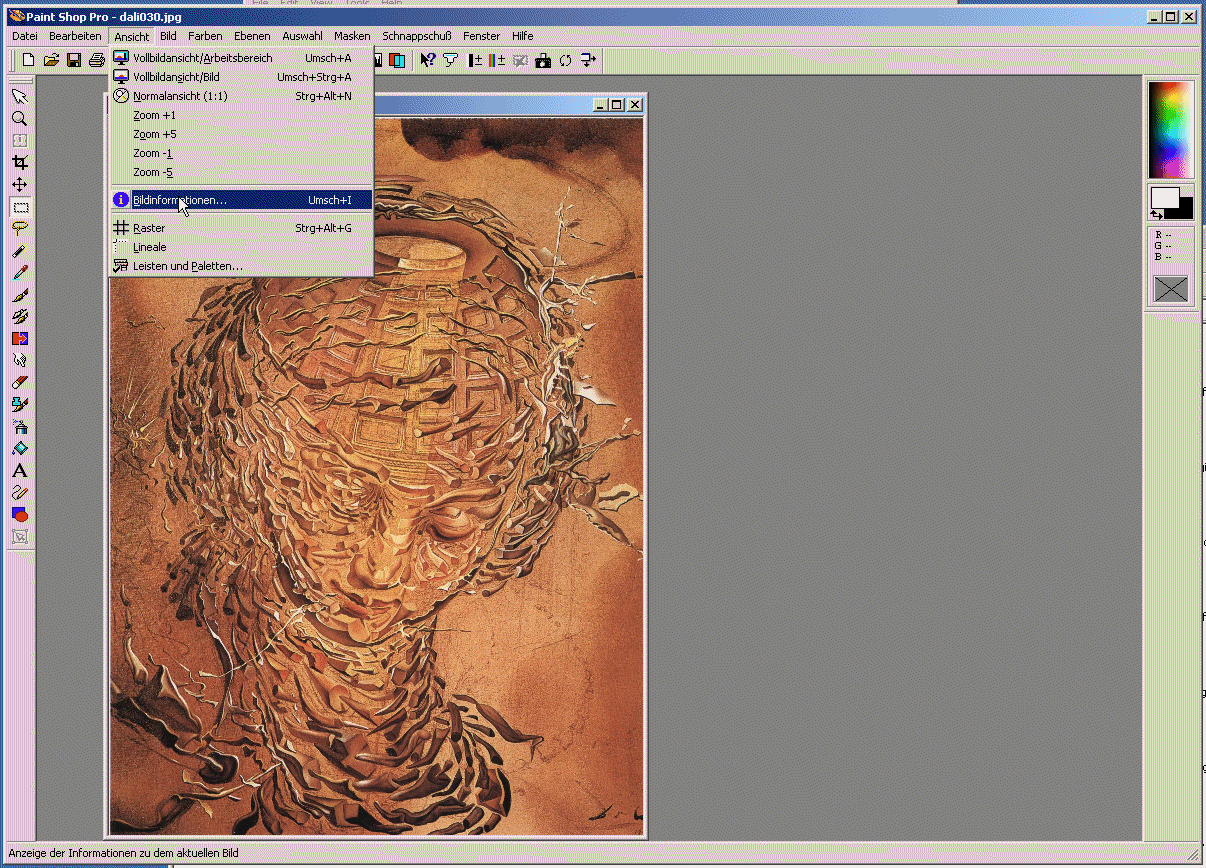The image size is (1206, 868).
Task: Open the Fenster menu
Action: (482, 36)
